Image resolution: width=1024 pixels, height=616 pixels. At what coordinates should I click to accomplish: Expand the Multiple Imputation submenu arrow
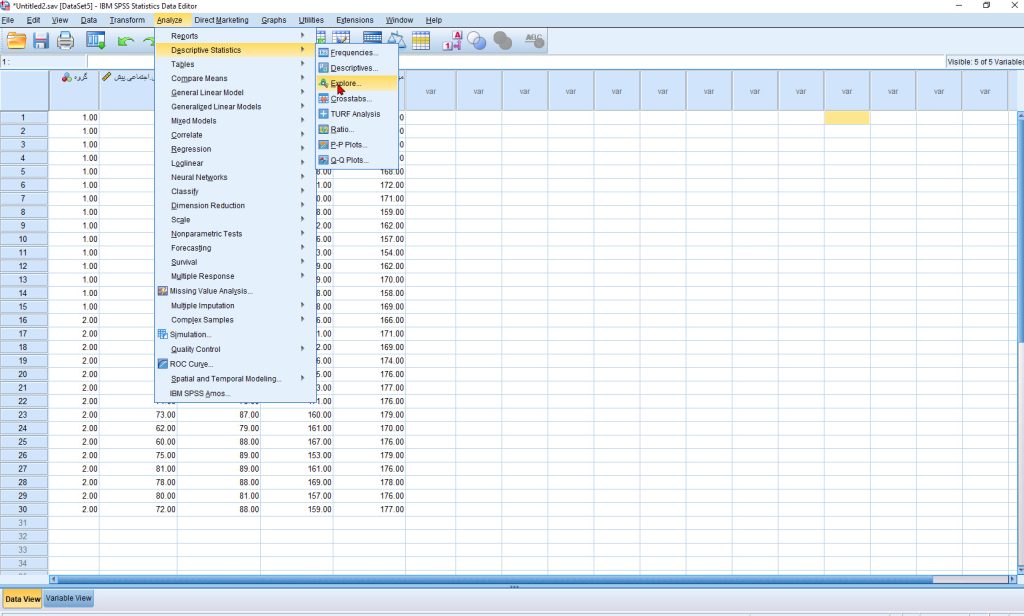pos(302,305)
